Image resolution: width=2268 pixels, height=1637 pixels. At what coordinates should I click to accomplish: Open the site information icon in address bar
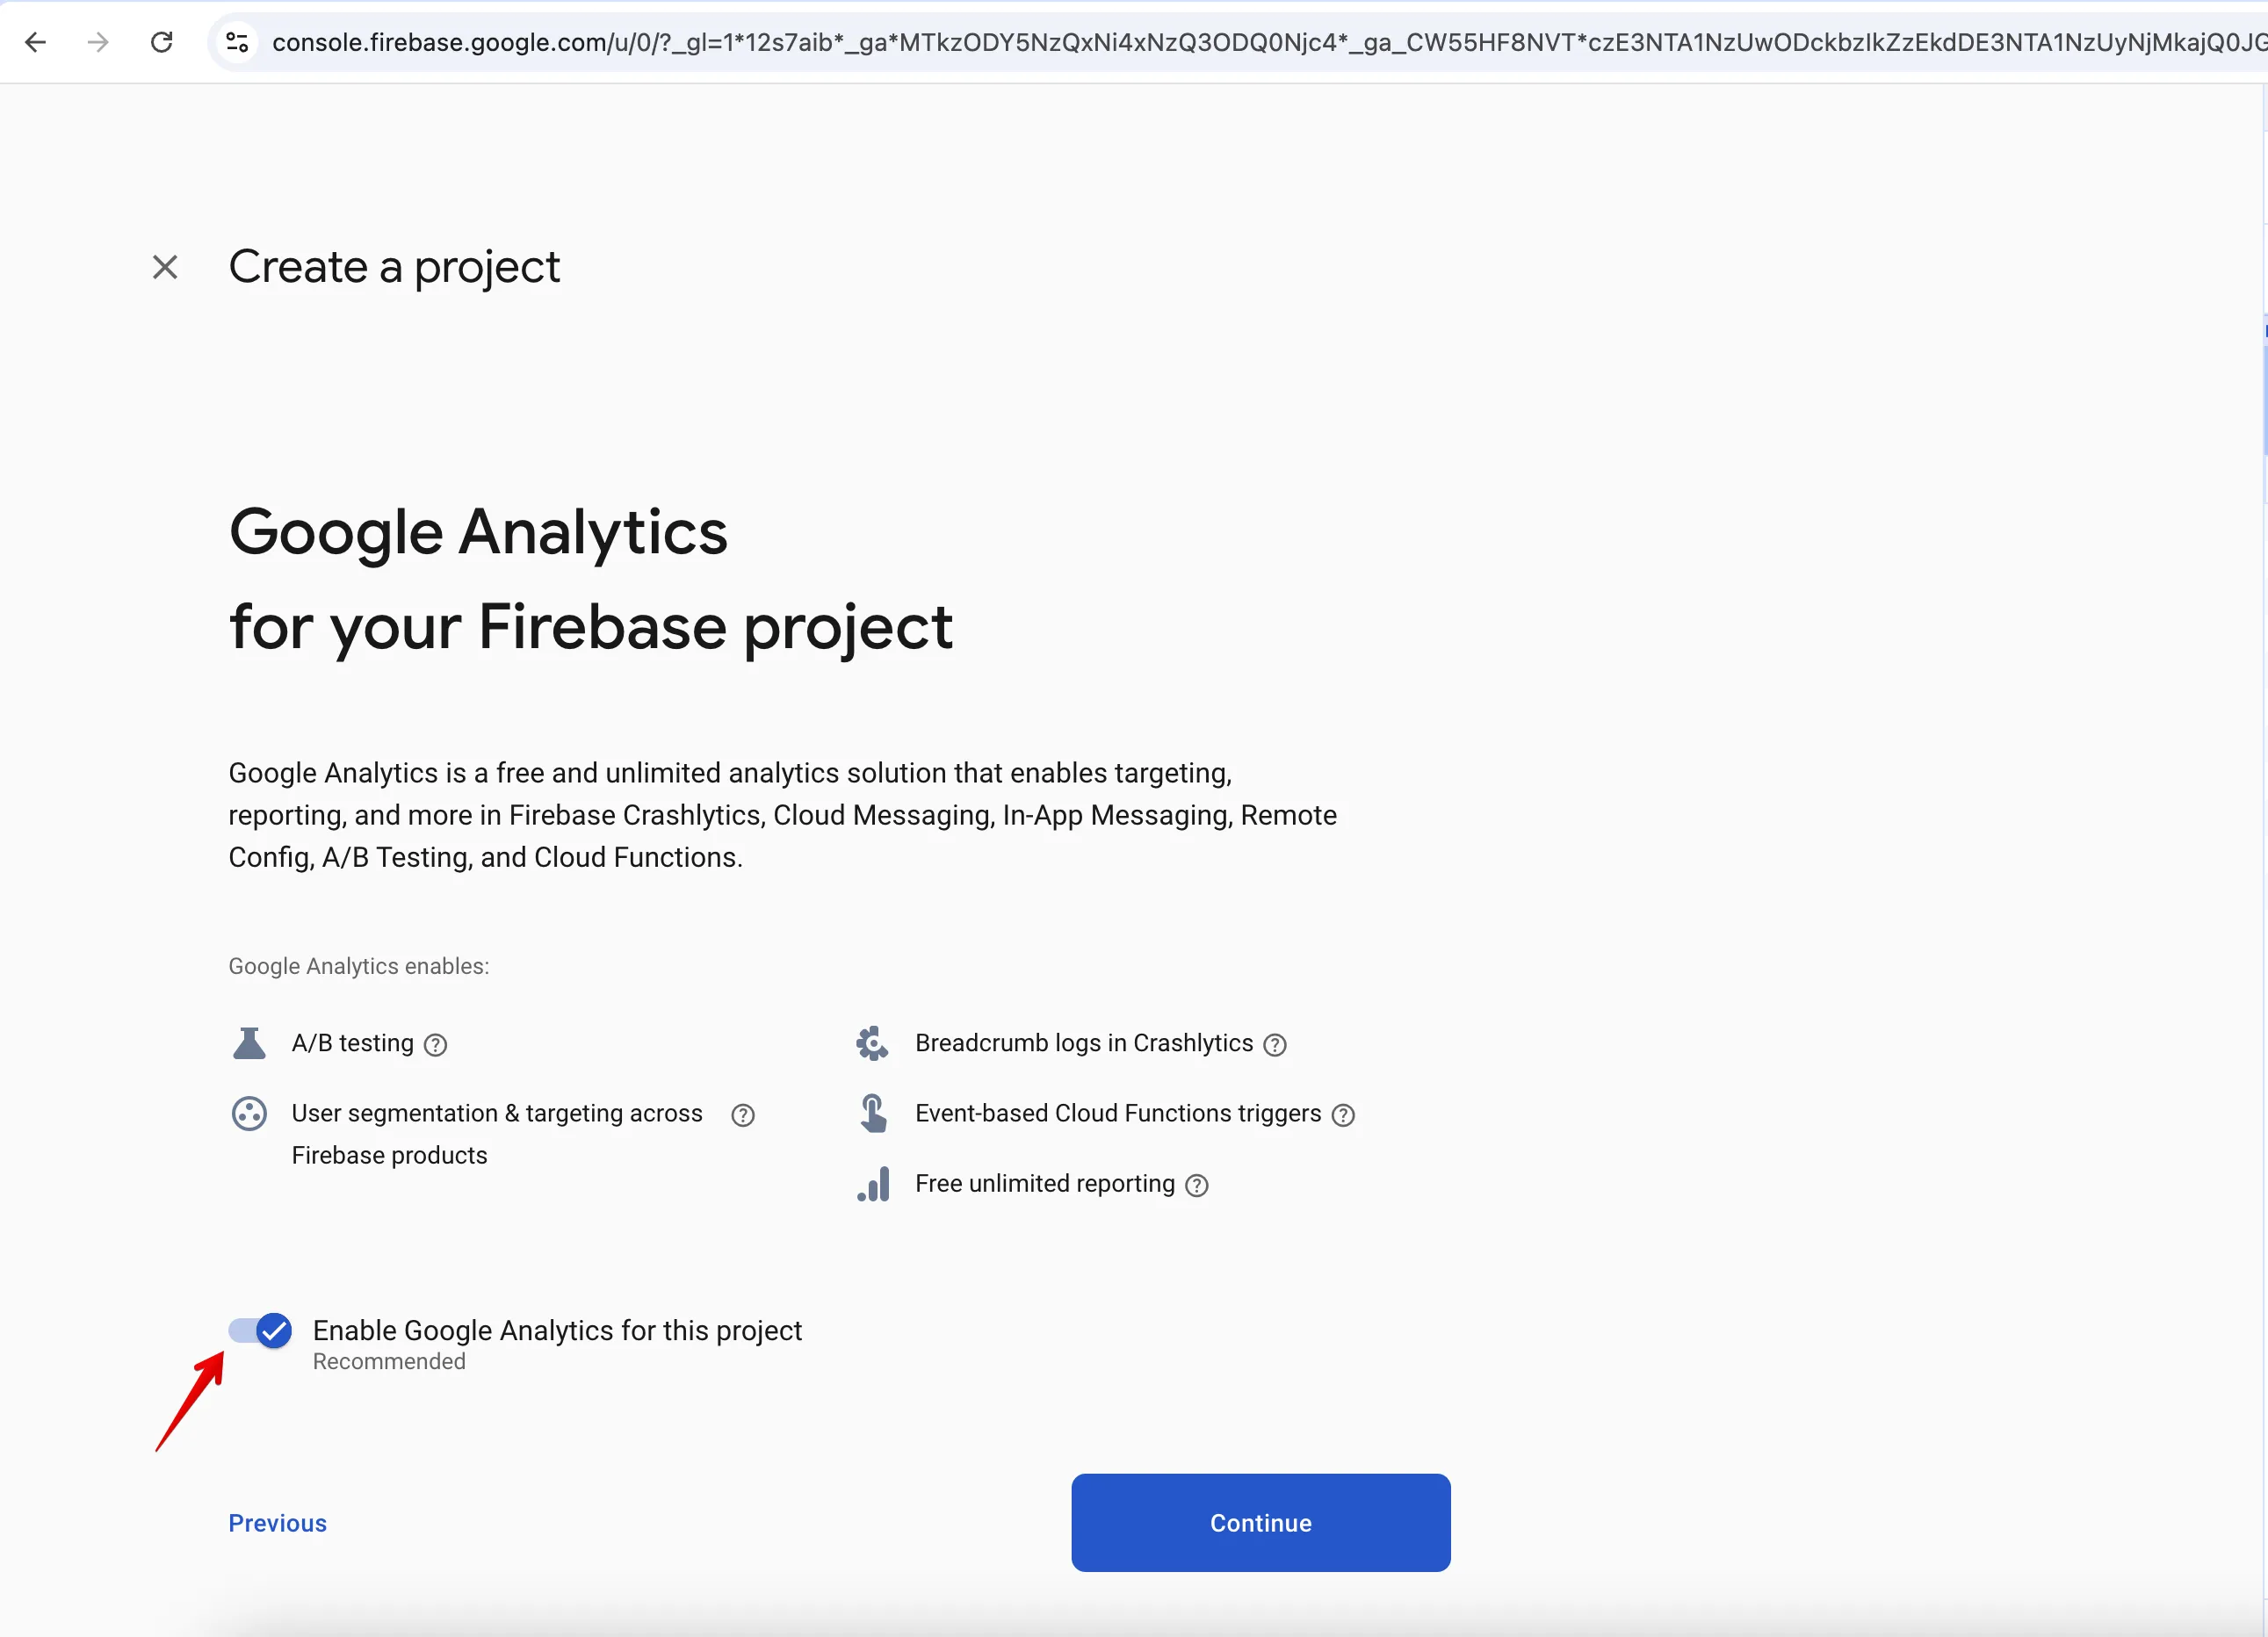pos(237,42)
